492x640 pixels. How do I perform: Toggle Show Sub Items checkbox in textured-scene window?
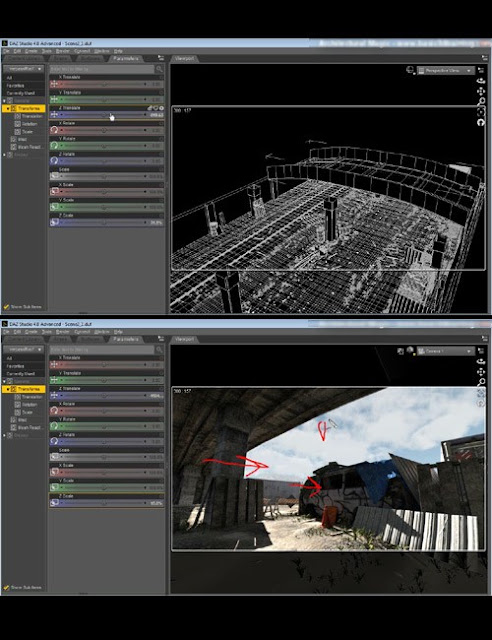coord(6,587)
